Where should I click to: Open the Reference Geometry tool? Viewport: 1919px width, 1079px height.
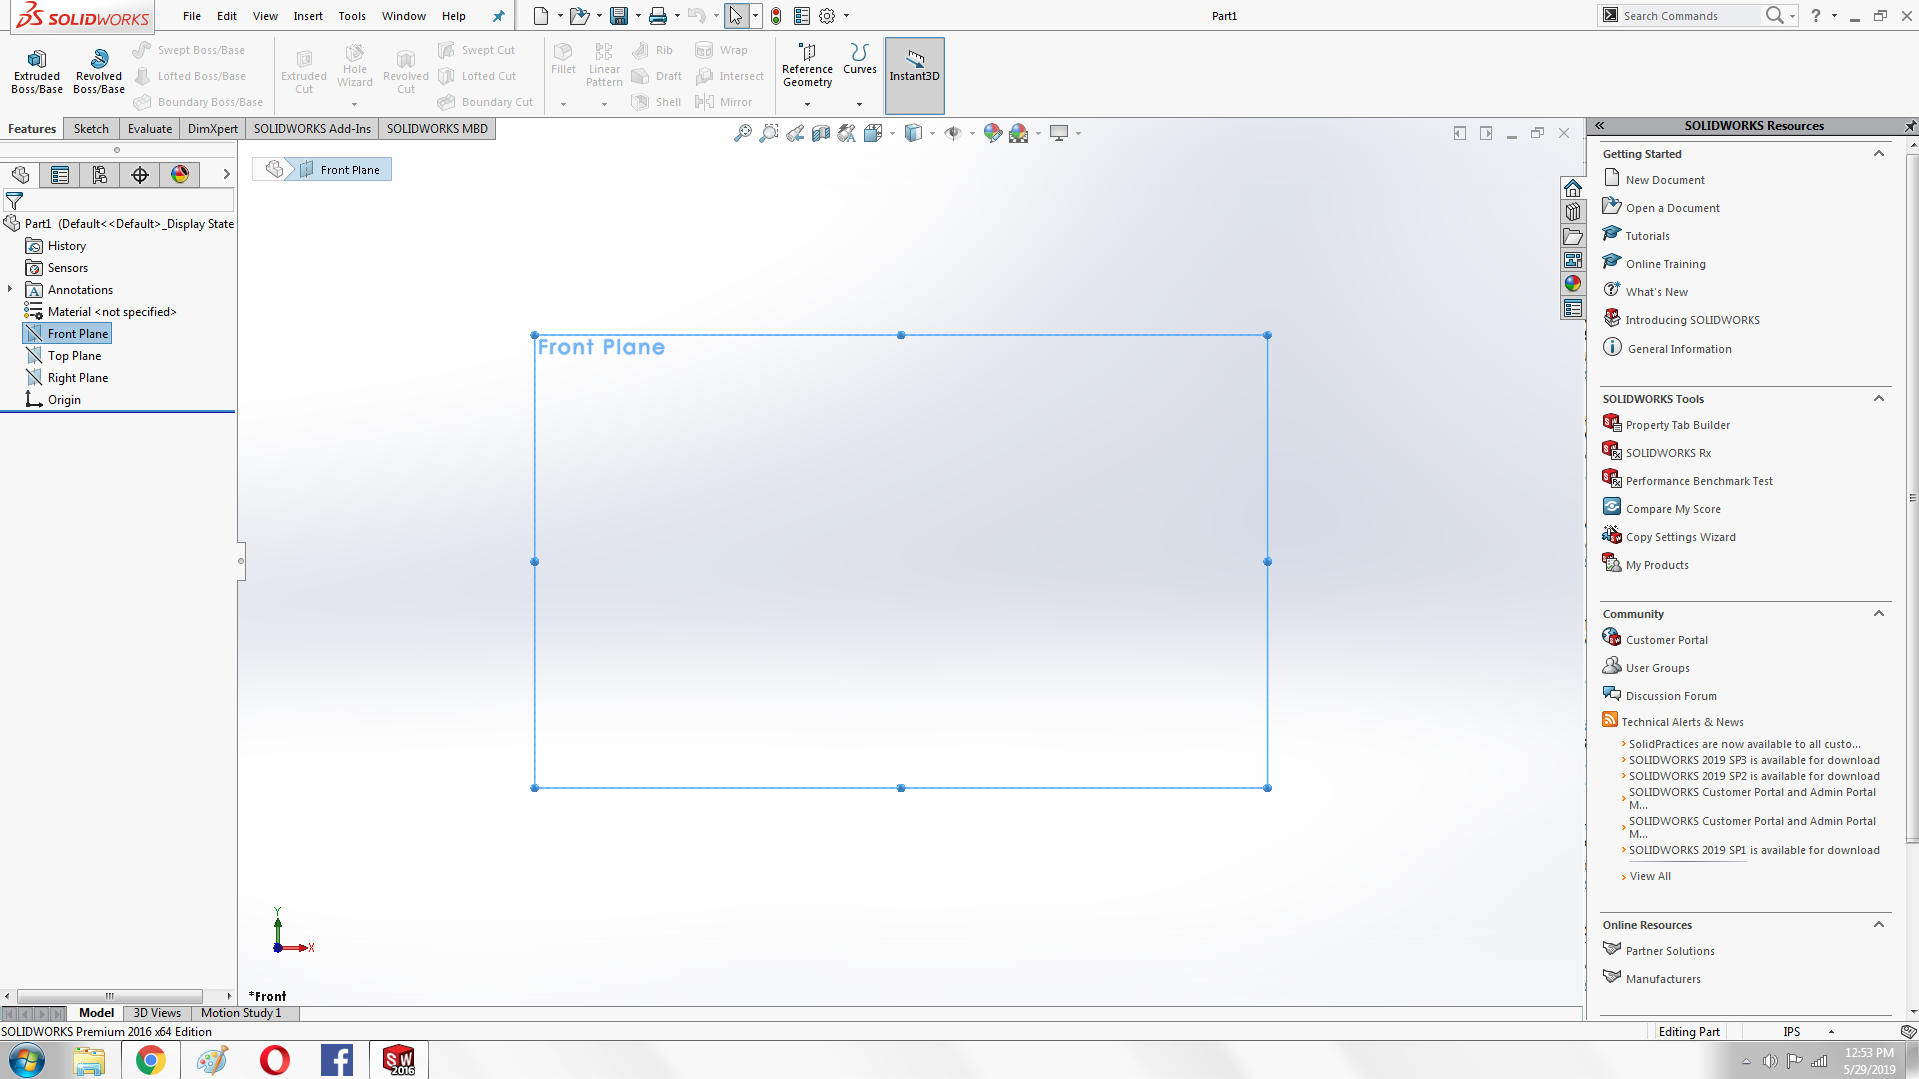(x=807, y=66)
